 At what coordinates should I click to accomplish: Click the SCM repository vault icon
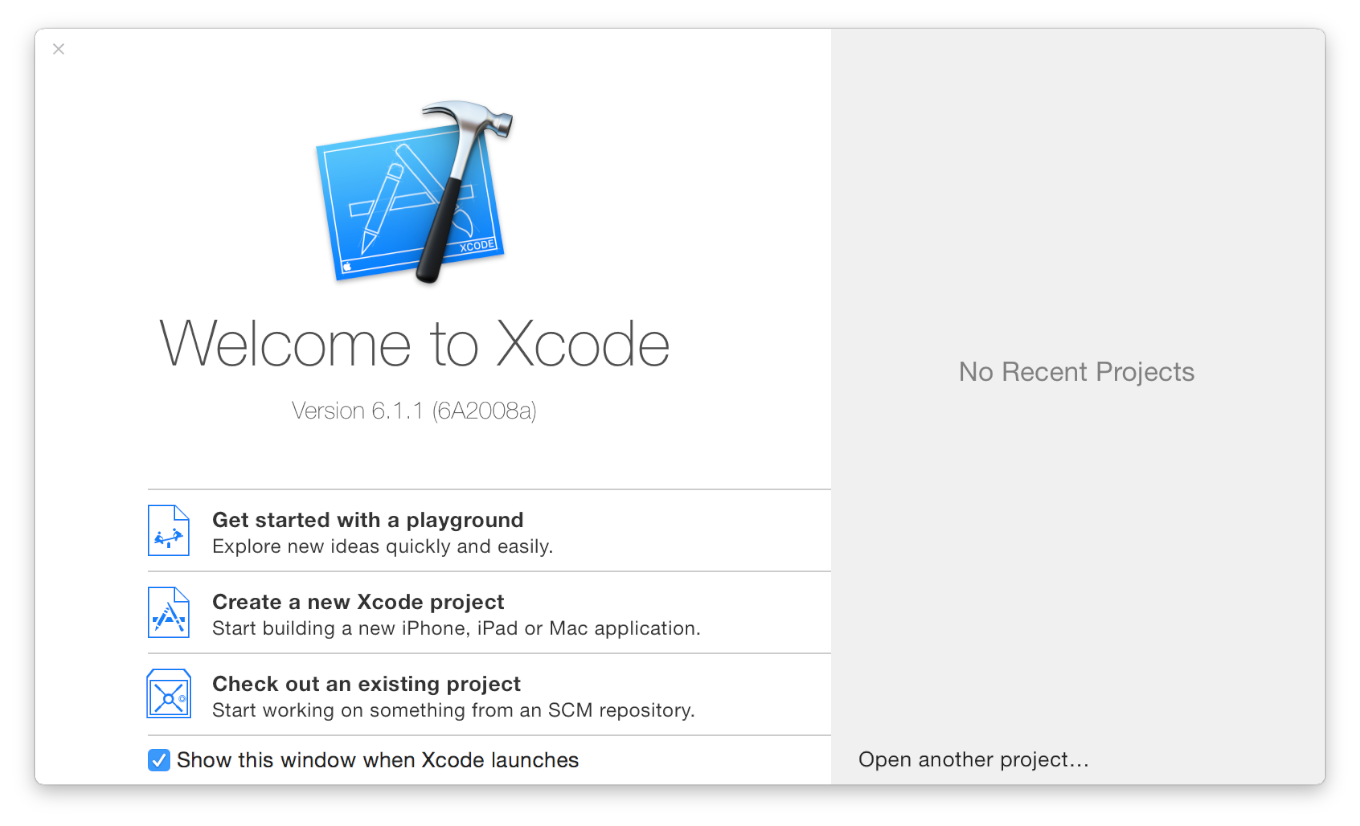click(x=169, y=694)
